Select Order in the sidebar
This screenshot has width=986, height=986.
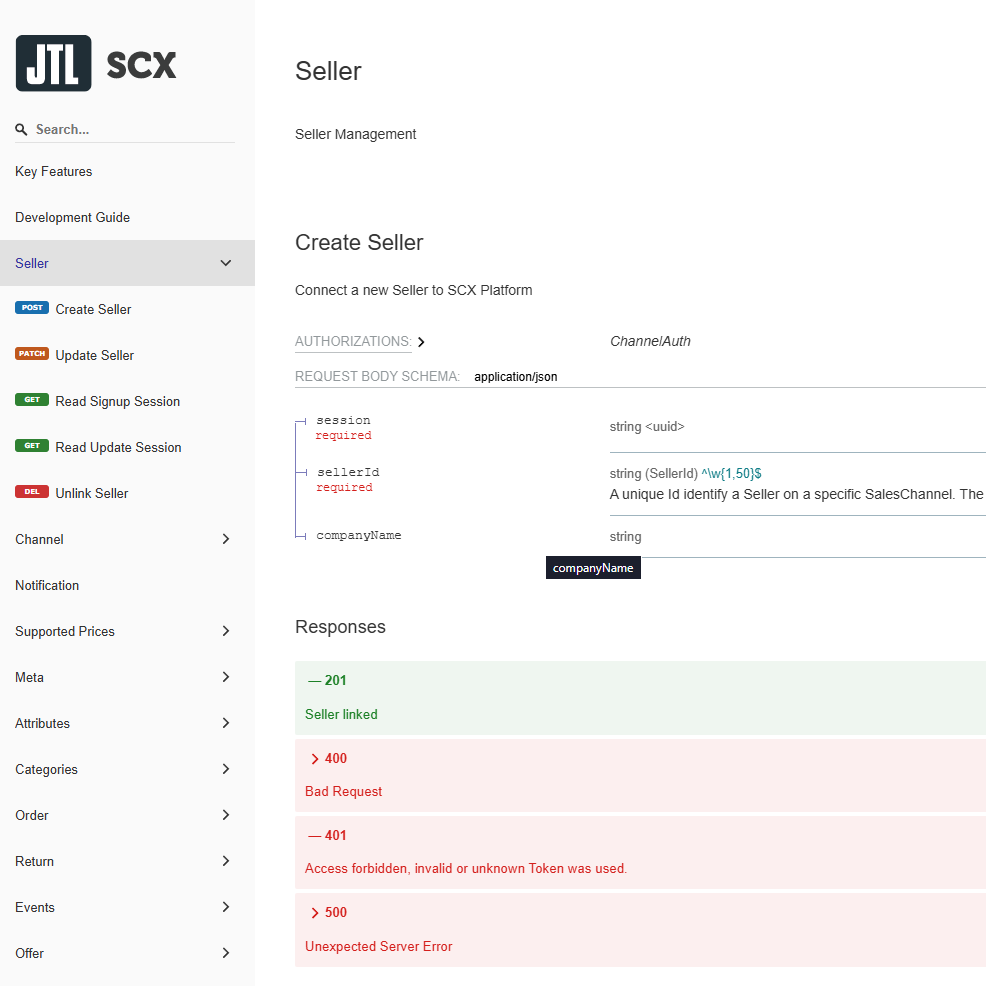(x=31, y=815)
